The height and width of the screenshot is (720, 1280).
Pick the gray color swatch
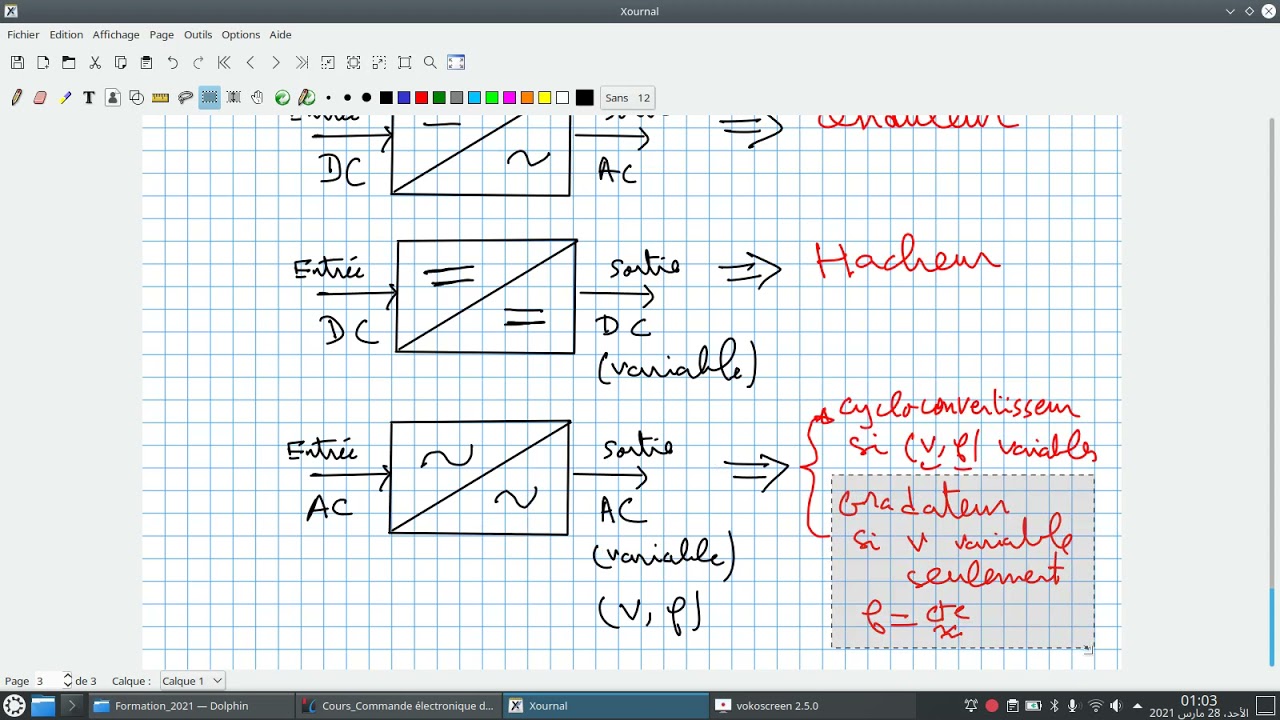coord(456,97)
